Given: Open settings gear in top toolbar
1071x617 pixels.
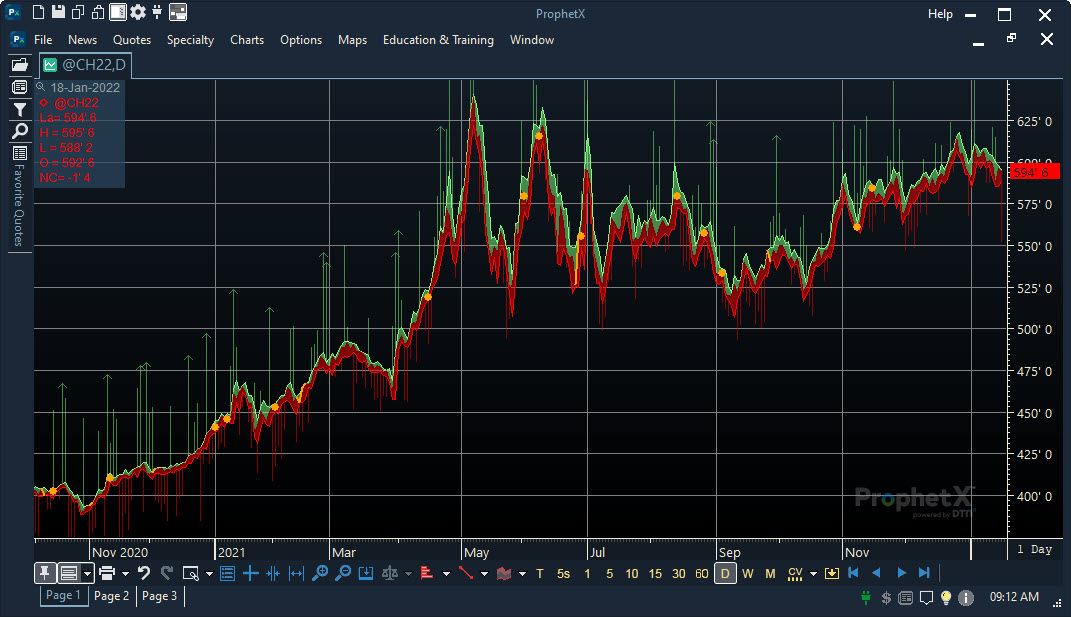Looking at the screenshot, I should (x=138, y=12).
